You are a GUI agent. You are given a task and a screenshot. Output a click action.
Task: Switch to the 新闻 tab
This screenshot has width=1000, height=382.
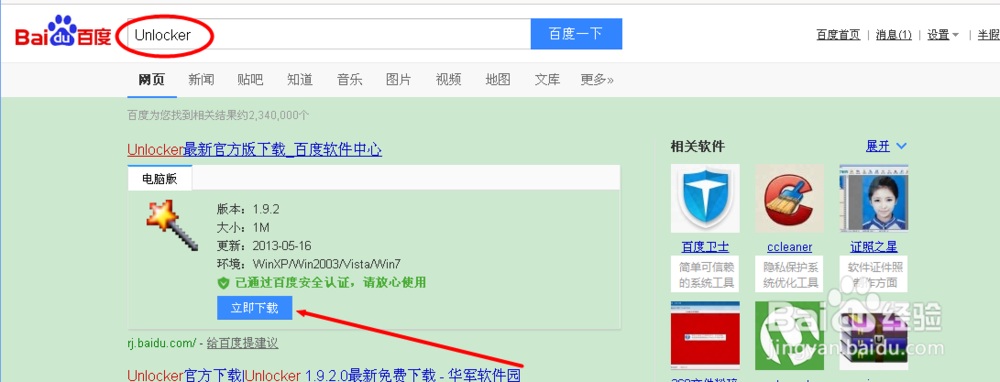tap(201, 80)
